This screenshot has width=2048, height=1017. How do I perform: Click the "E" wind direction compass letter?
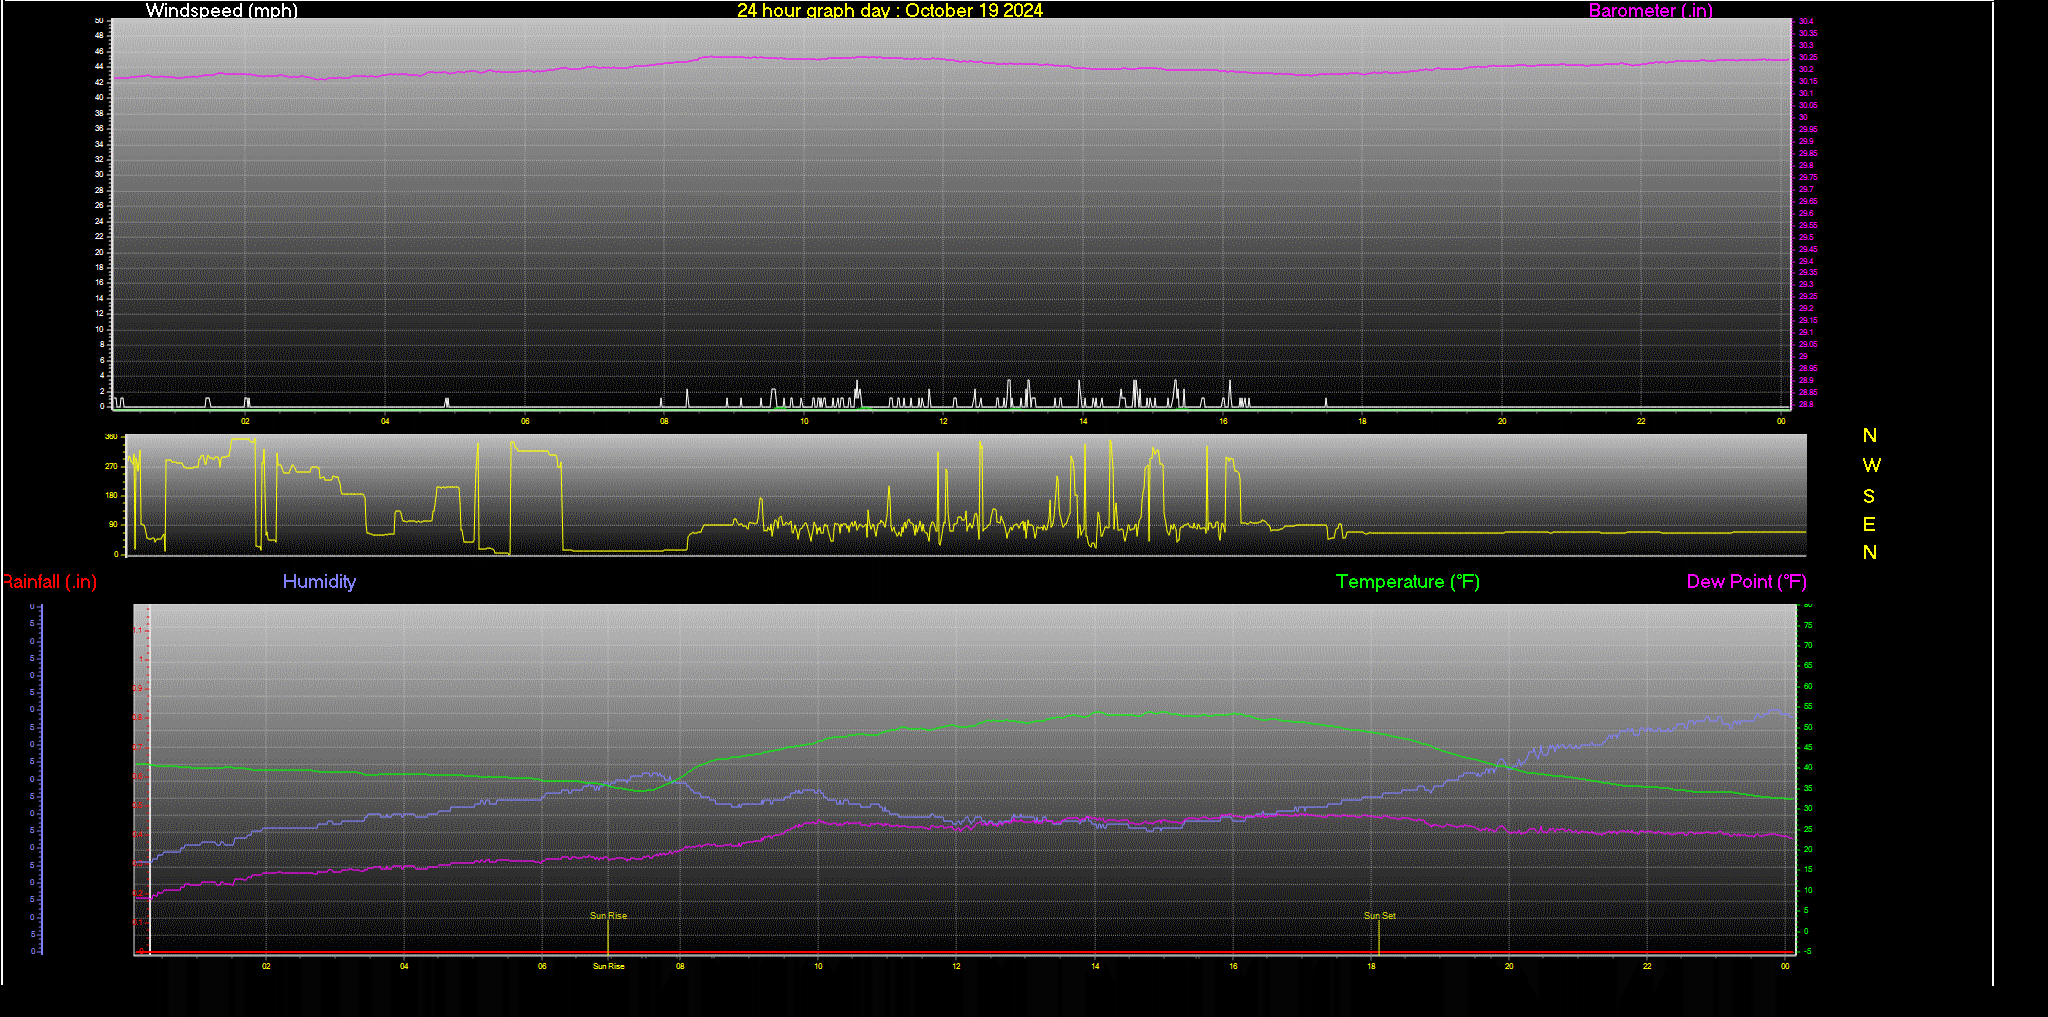pyautogui.click(x=1869, y=524)
